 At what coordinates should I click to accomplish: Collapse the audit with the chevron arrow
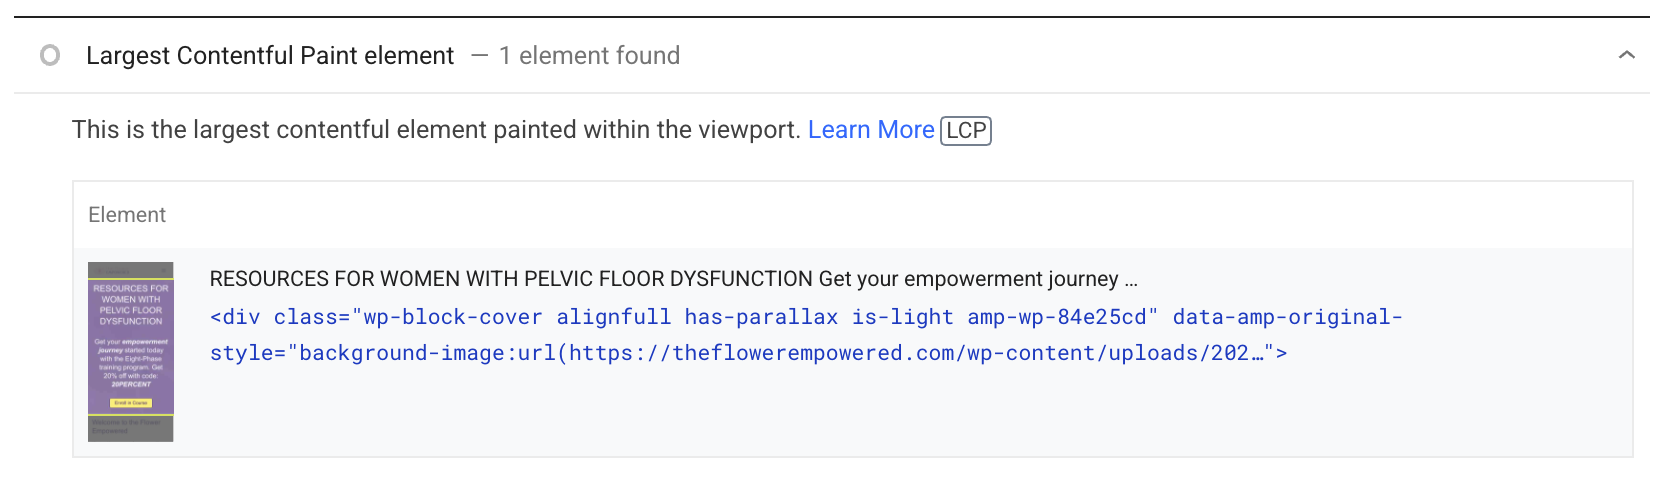tap(1627, 55)
